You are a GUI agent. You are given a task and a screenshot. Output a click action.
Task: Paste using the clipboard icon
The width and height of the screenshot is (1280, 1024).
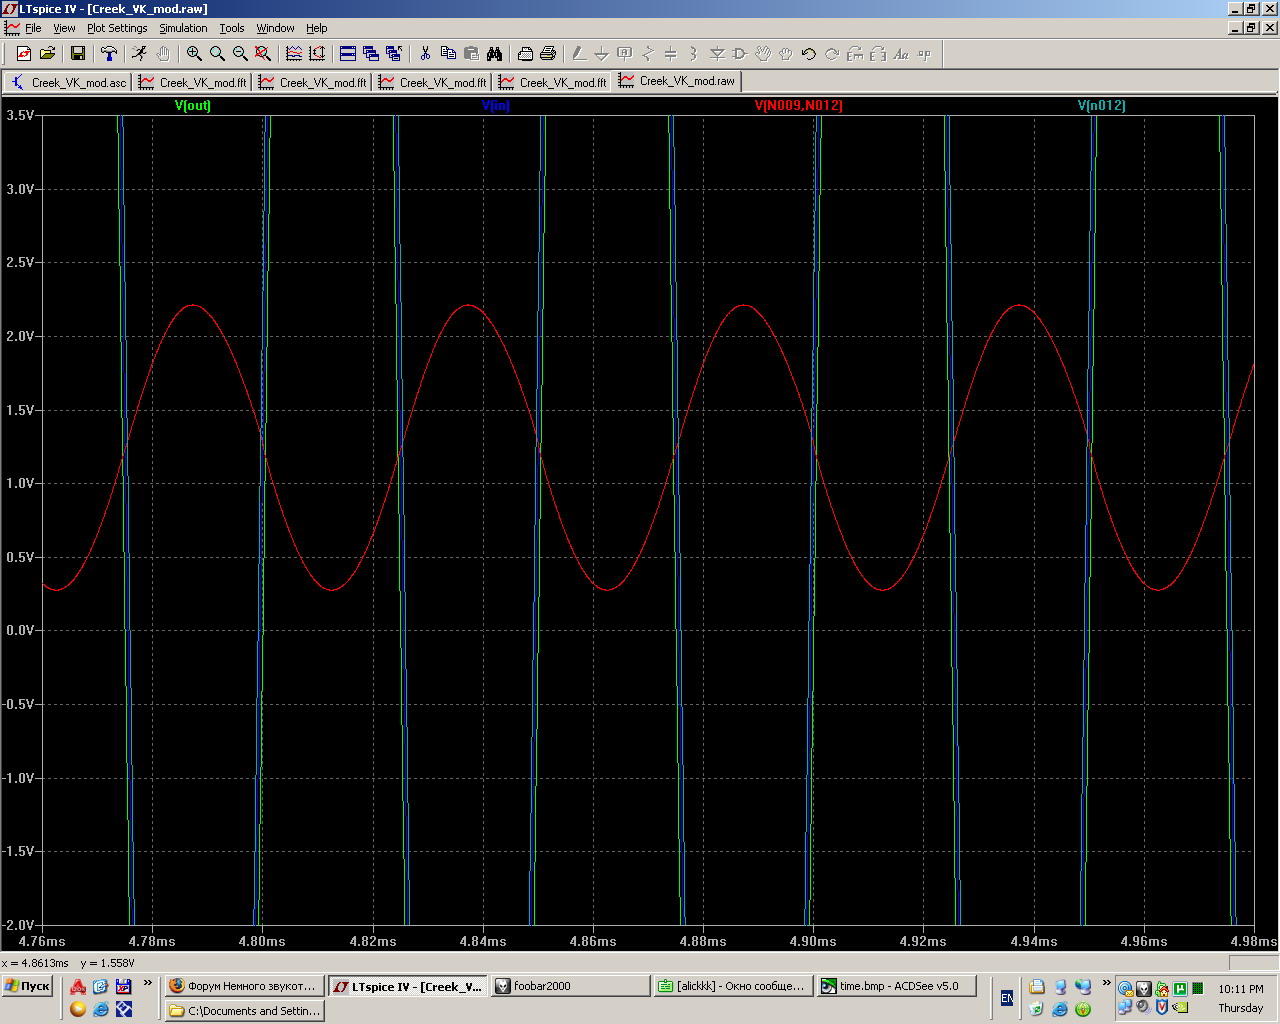(471, 54)
